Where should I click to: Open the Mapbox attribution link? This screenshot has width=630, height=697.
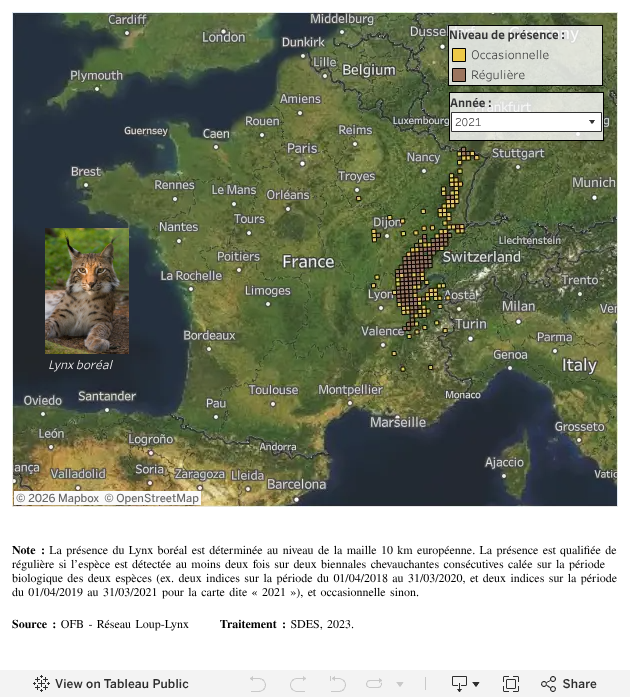click(x=58, y=498)
